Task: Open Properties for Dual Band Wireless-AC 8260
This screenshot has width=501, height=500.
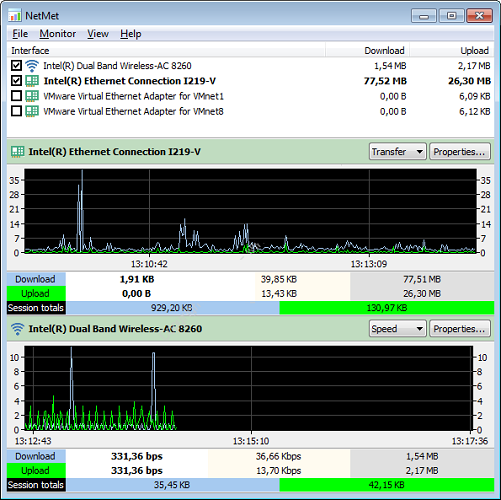Action: [x=460, y=329]
